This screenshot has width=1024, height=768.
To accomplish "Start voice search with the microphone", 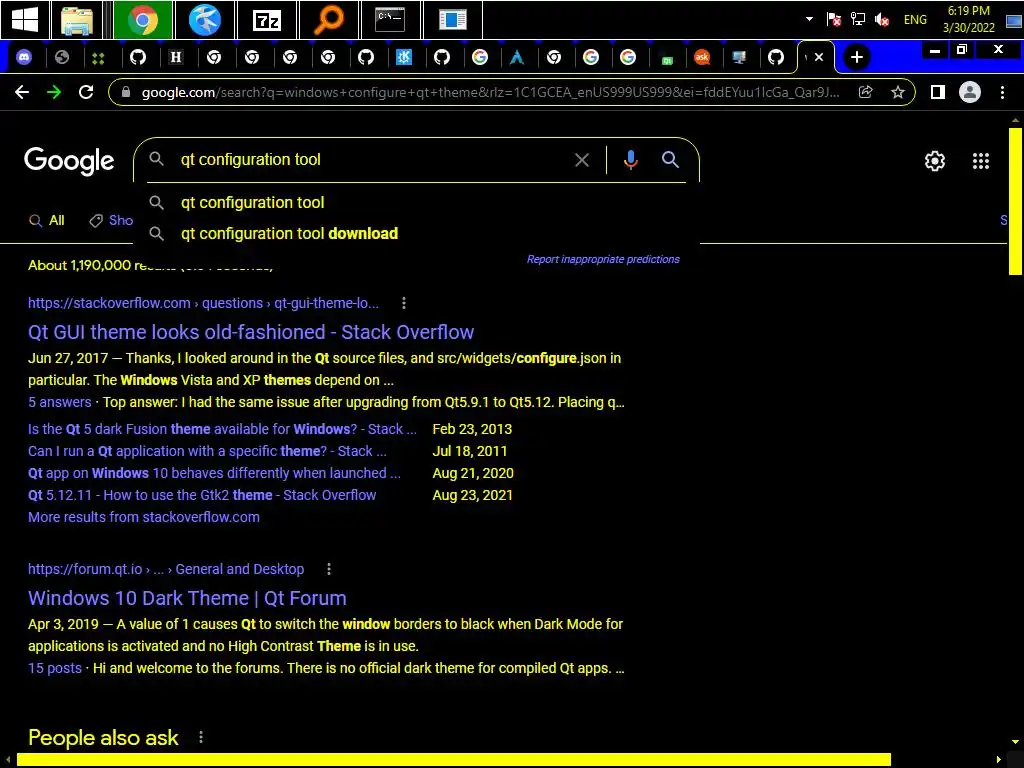I will (x=630, y=160).
